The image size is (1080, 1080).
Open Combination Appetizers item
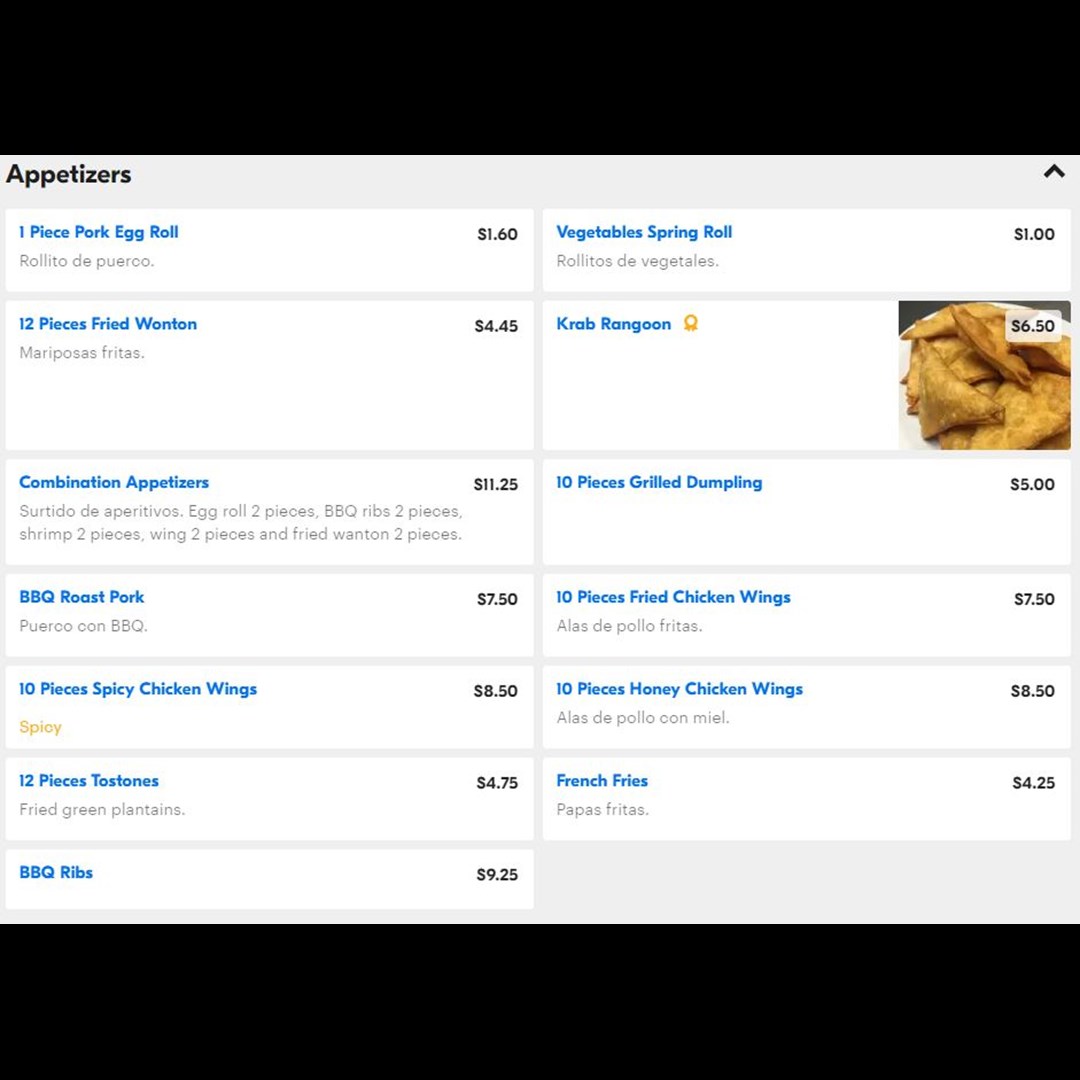(x=269, y=512)
